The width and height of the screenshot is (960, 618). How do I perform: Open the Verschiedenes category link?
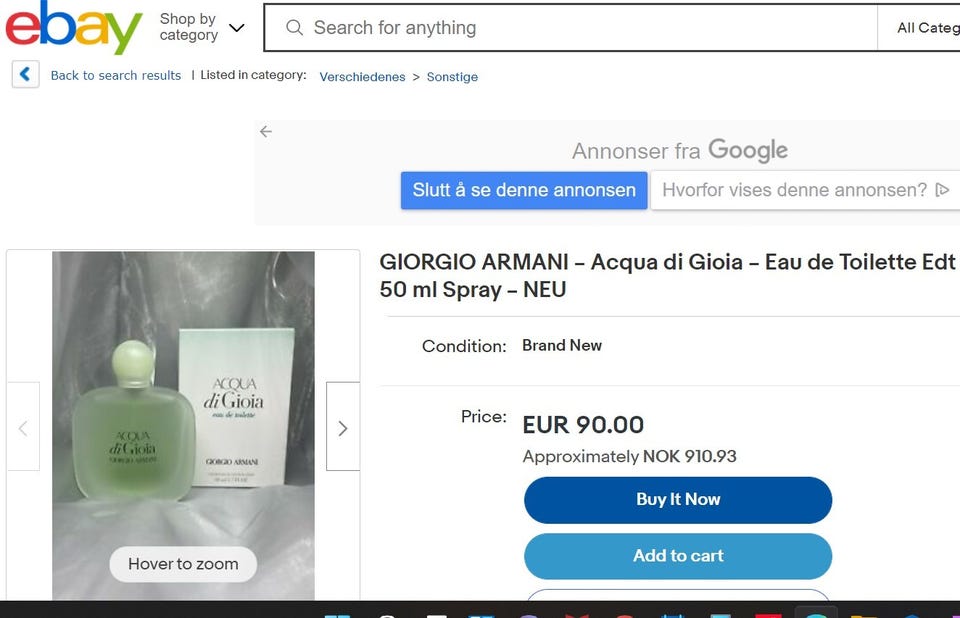(x=362, y=77)
